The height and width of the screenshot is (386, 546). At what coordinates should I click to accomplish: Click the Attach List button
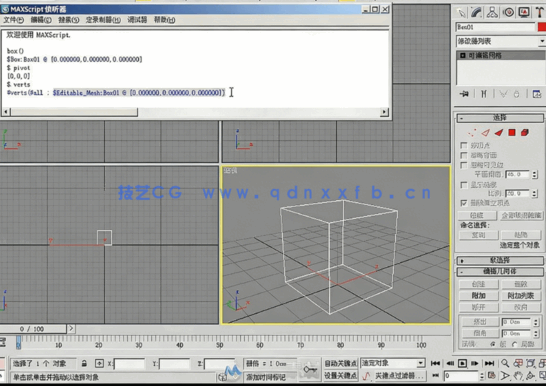point(521,296)
